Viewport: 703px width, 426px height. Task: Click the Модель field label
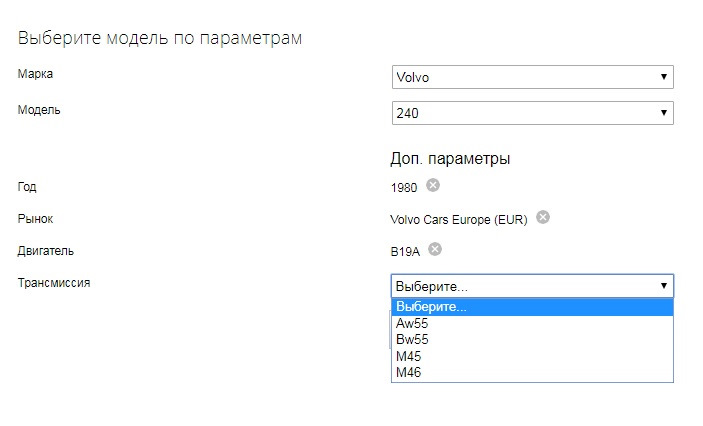pyautogui.click(x=39, y=109)
